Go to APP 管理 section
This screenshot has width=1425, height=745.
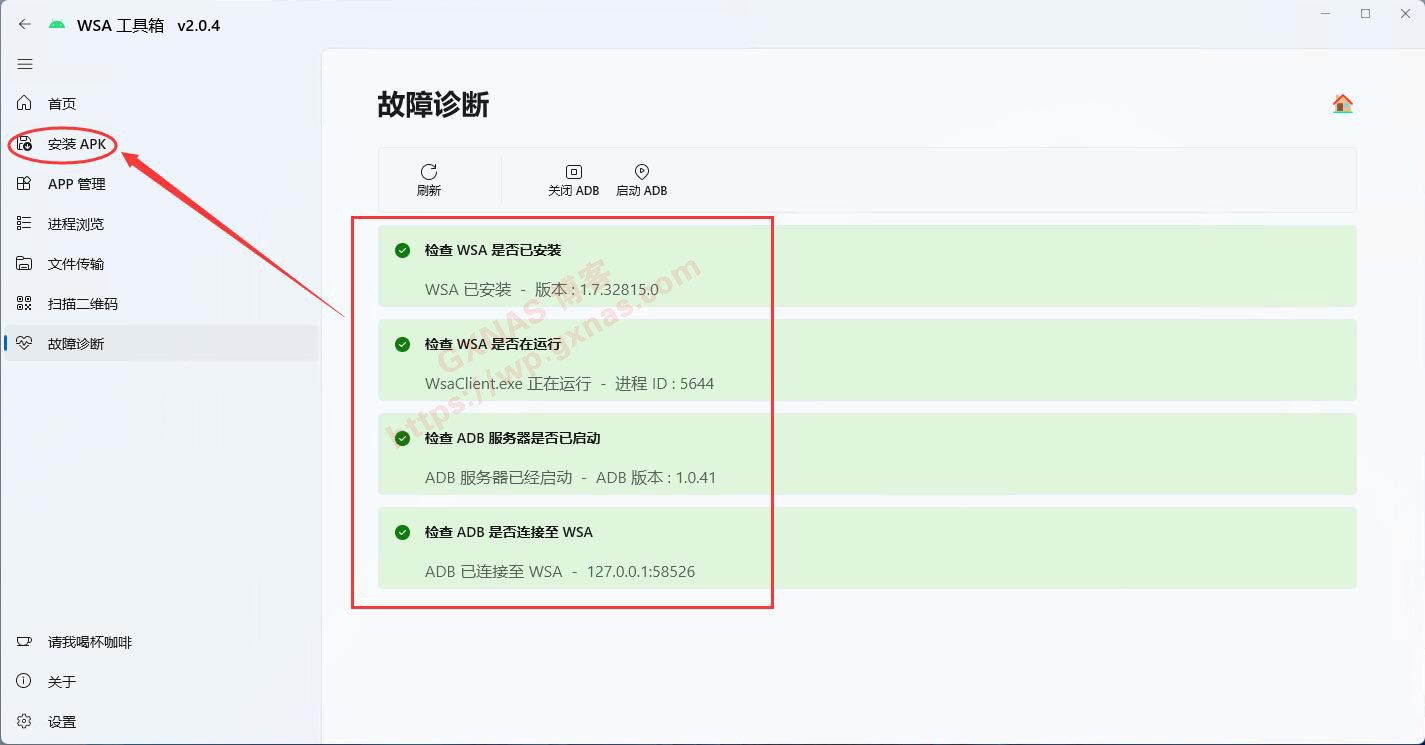pos(76,184)
